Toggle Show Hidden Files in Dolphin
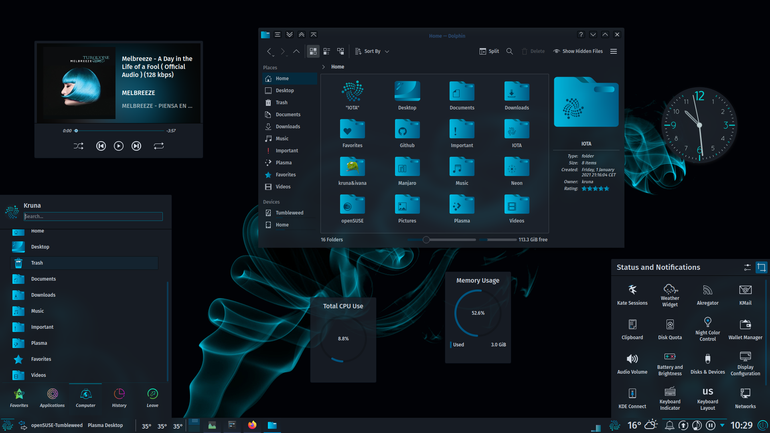Image resolution: width=770 pixels, height=433 pixels. point(578,51)
